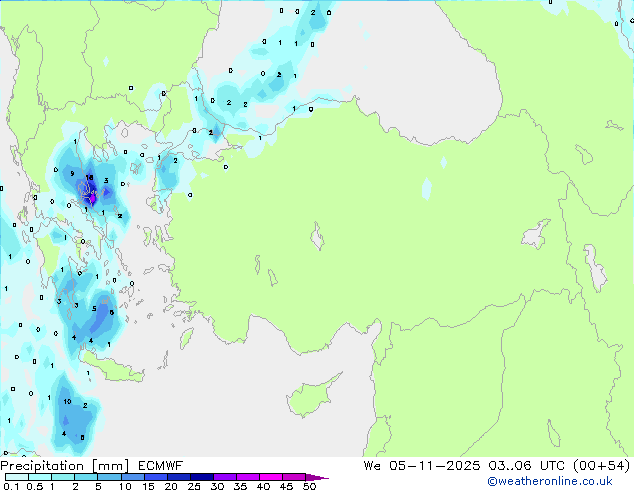Pick the 30–35 mm purple legend swatch
The image size is (634, 490).
[x=225, y=477]
